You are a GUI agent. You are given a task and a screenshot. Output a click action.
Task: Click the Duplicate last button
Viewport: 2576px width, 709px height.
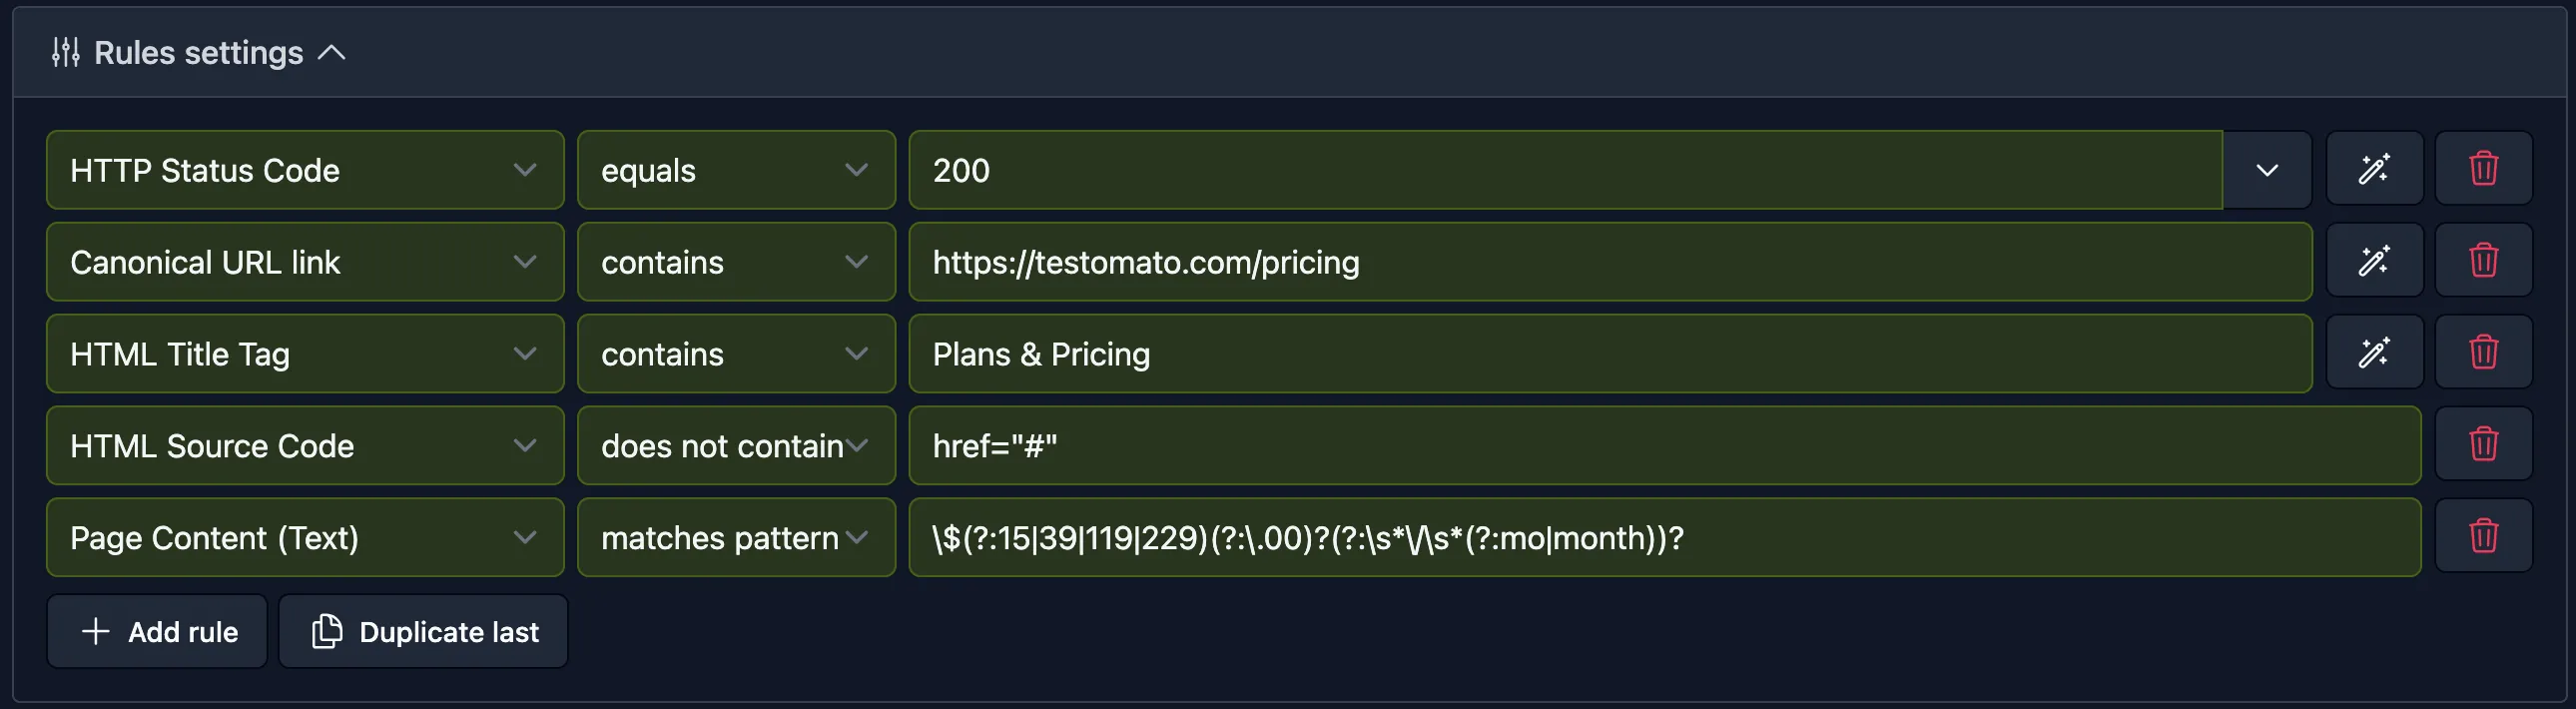(422, 631)
